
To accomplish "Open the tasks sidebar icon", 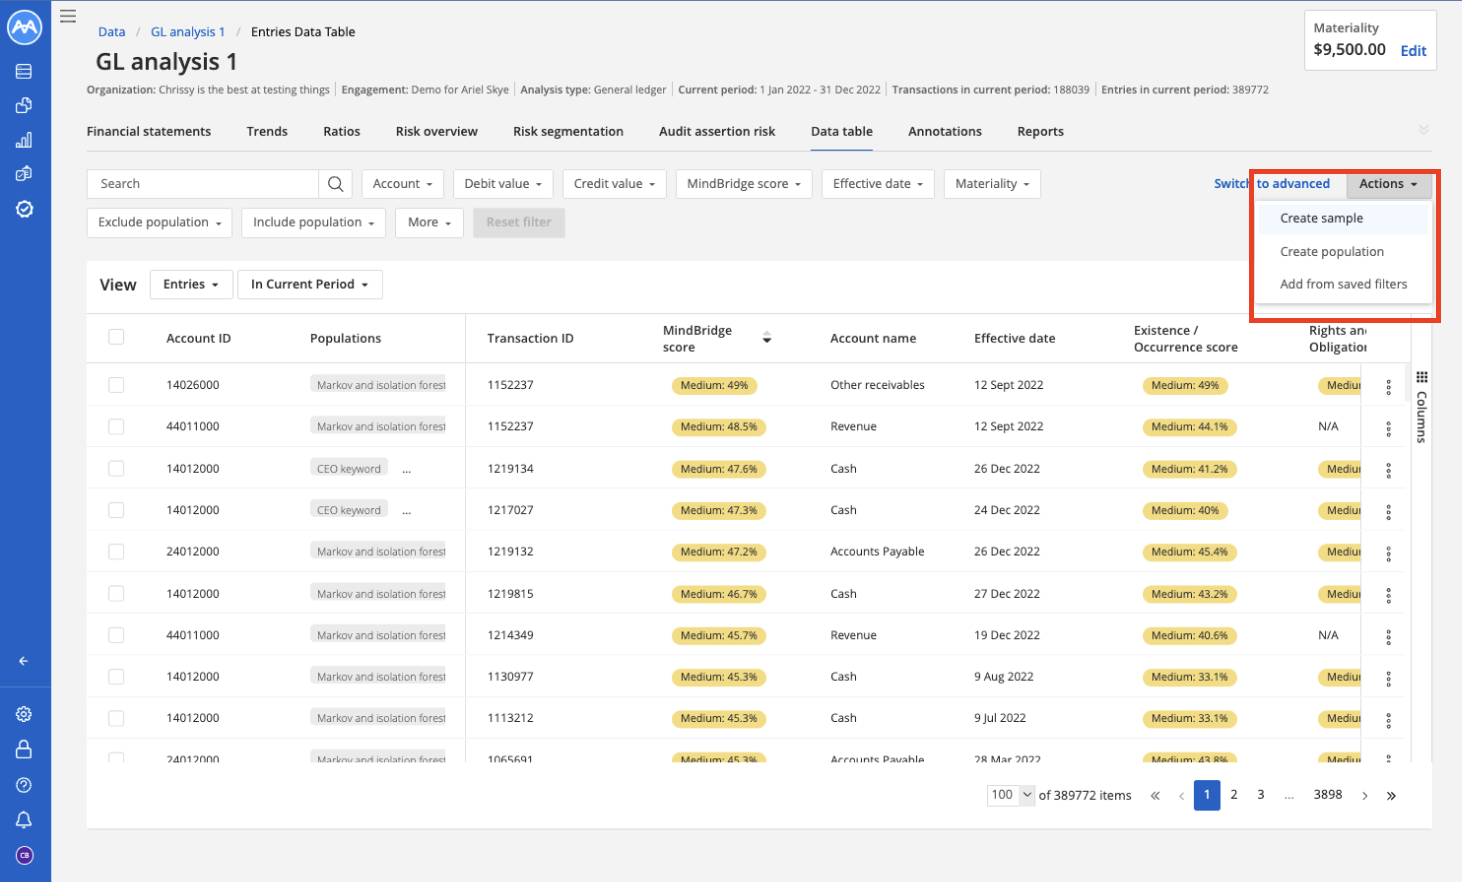I will point(24,174).
